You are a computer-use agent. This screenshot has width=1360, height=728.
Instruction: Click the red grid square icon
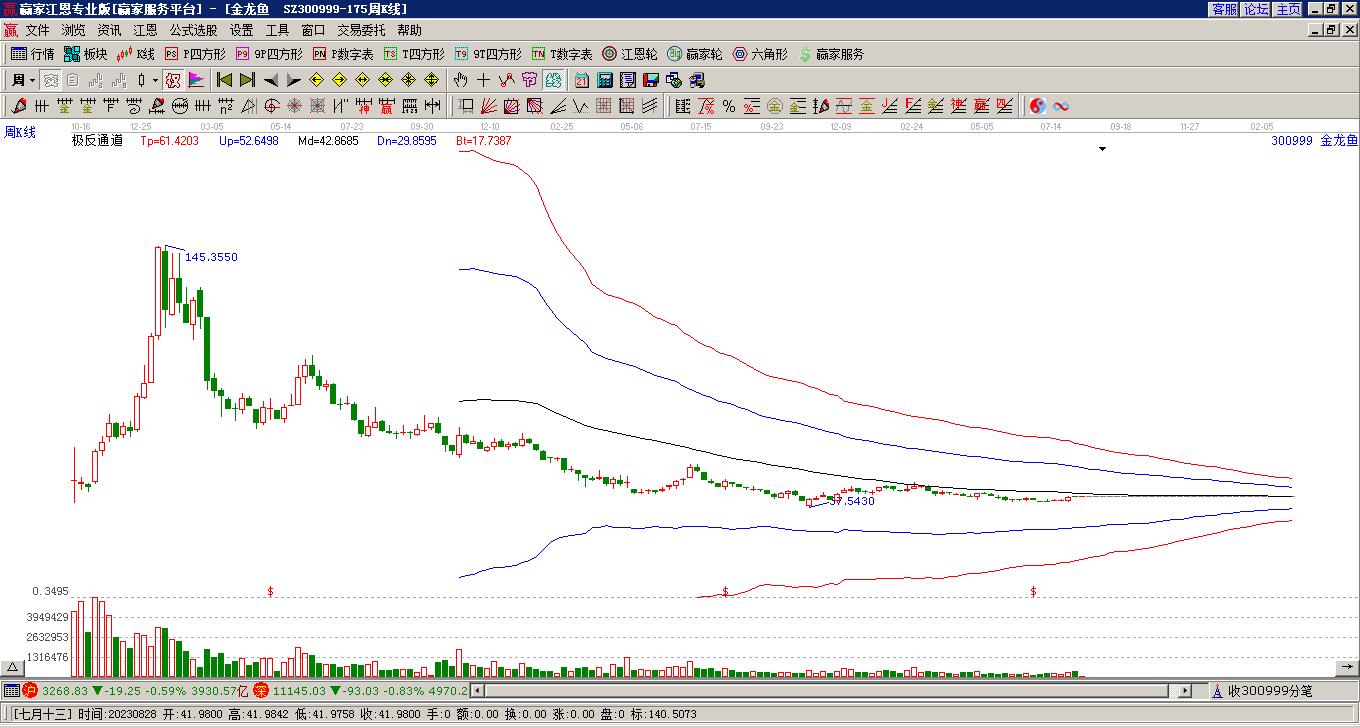[x=604, y=106]
